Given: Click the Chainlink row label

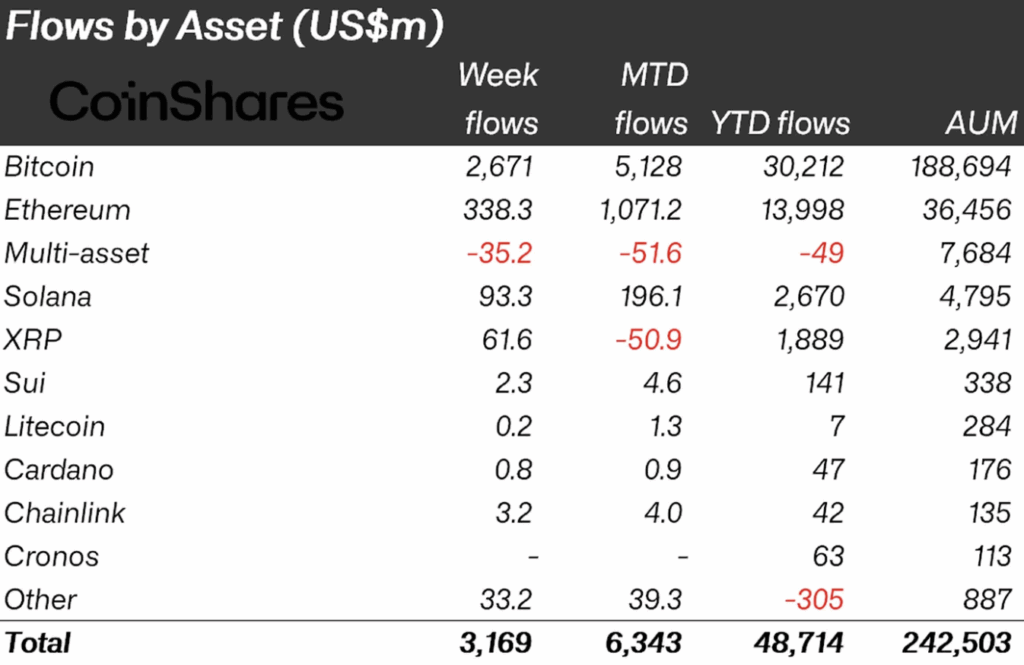Looking at the screenshot, I should pyautogui.click(x=65, y=513).
